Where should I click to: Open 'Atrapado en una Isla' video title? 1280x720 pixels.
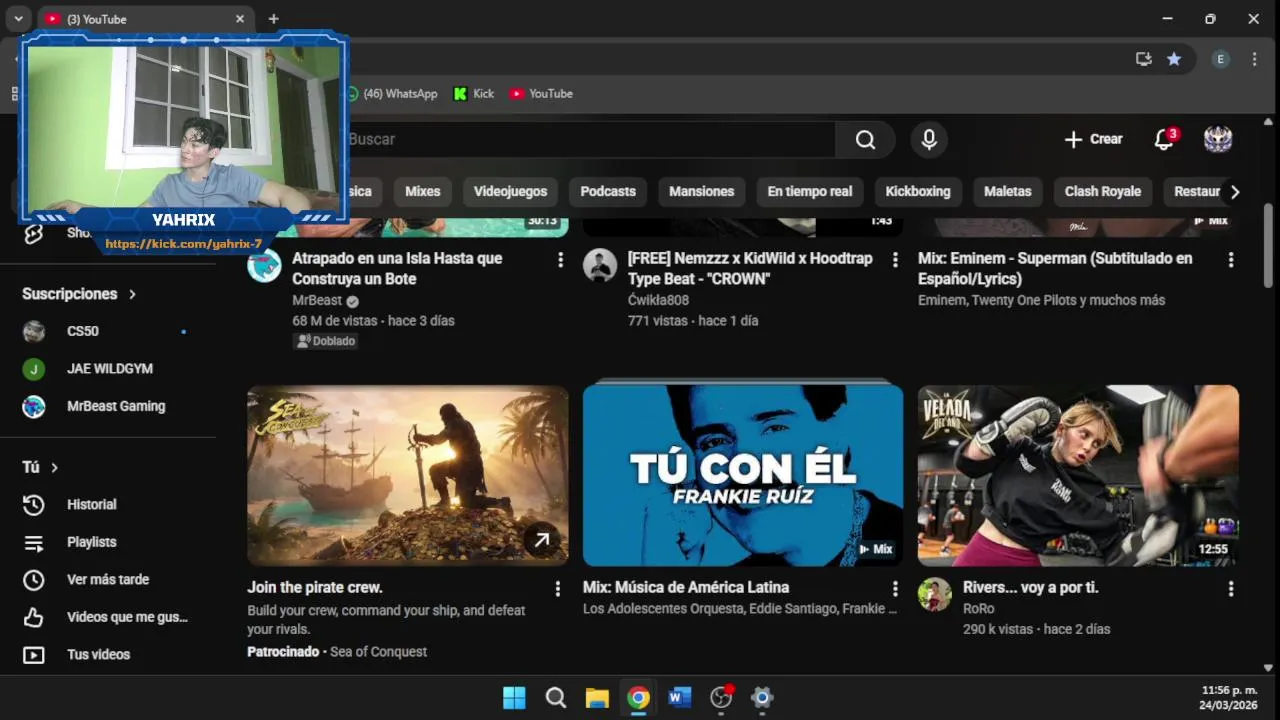pyautogui.click(x=397, y=269)
